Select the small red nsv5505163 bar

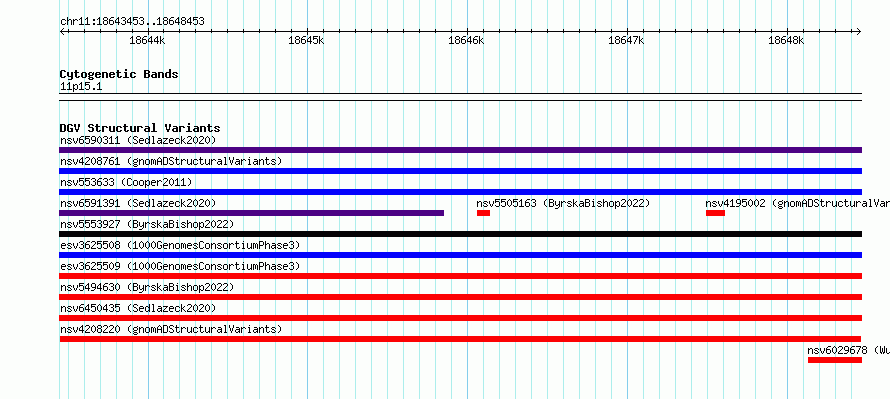(x=483, y=213)
